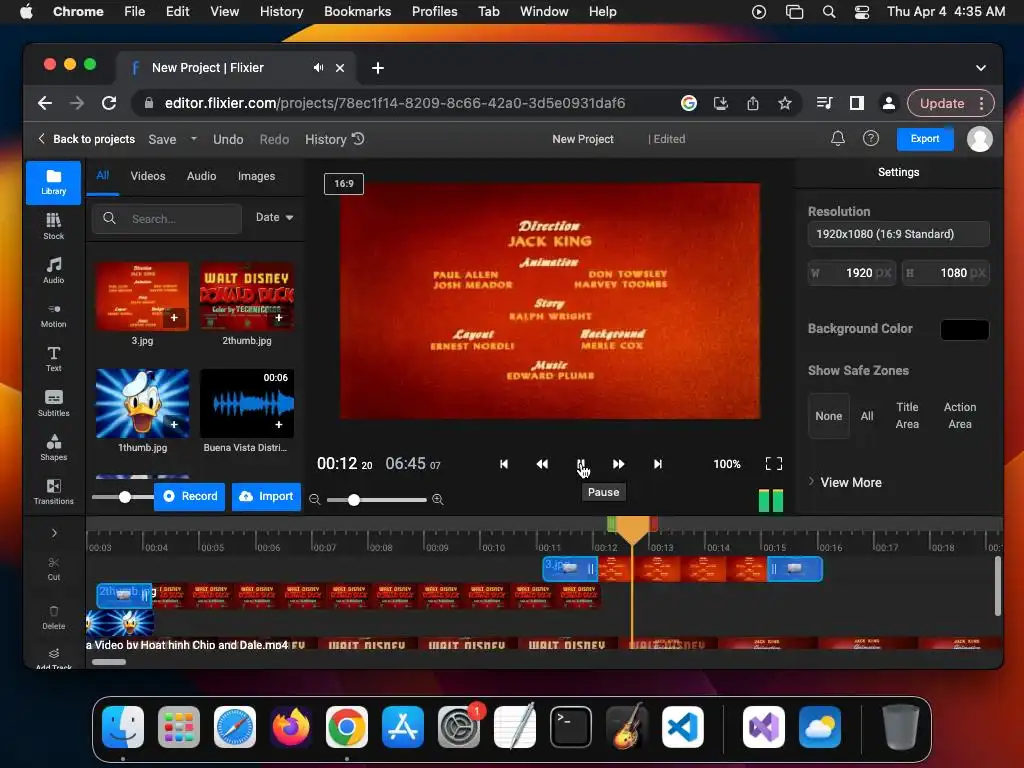Open the Library panel

(54, 182)
